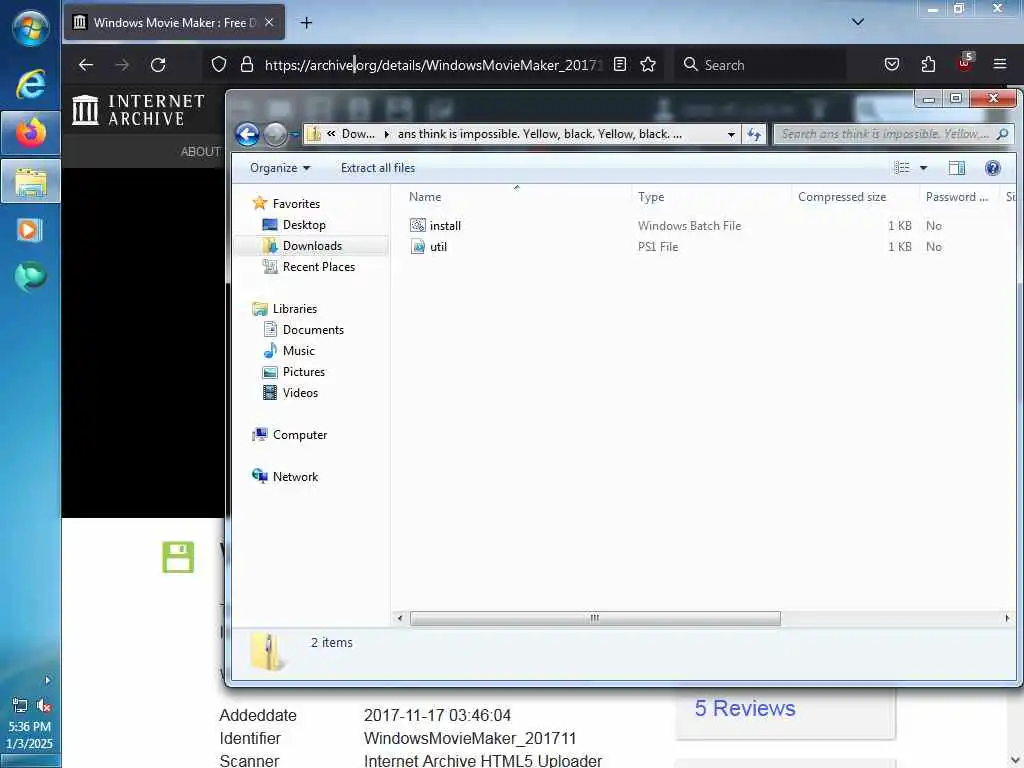Sort by Name column

424,197
